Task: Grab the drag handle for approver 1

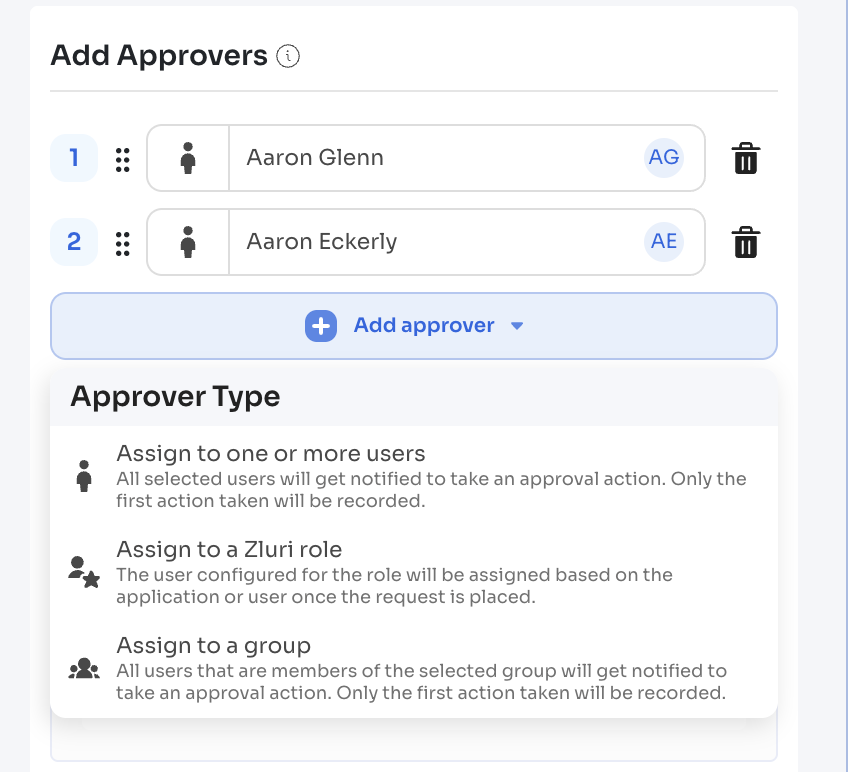Action: [123, 160]
